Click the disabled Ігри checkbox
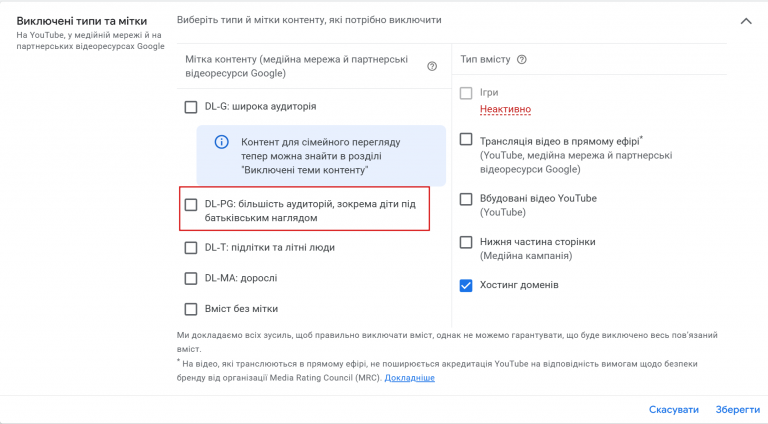 (466, 93)
